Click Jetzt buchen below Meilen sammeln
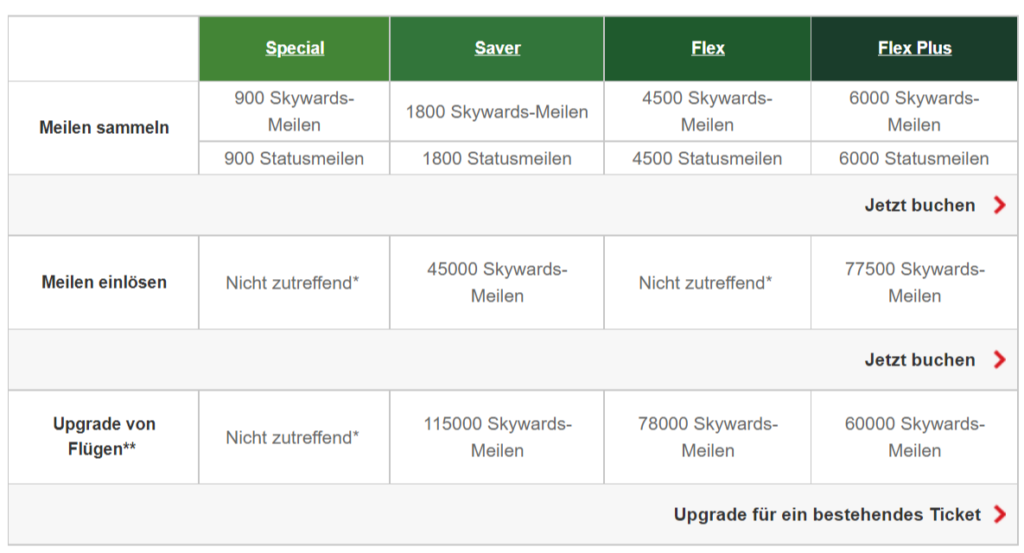The width and height of the screenshot is (1024, 553). (919, 205)
